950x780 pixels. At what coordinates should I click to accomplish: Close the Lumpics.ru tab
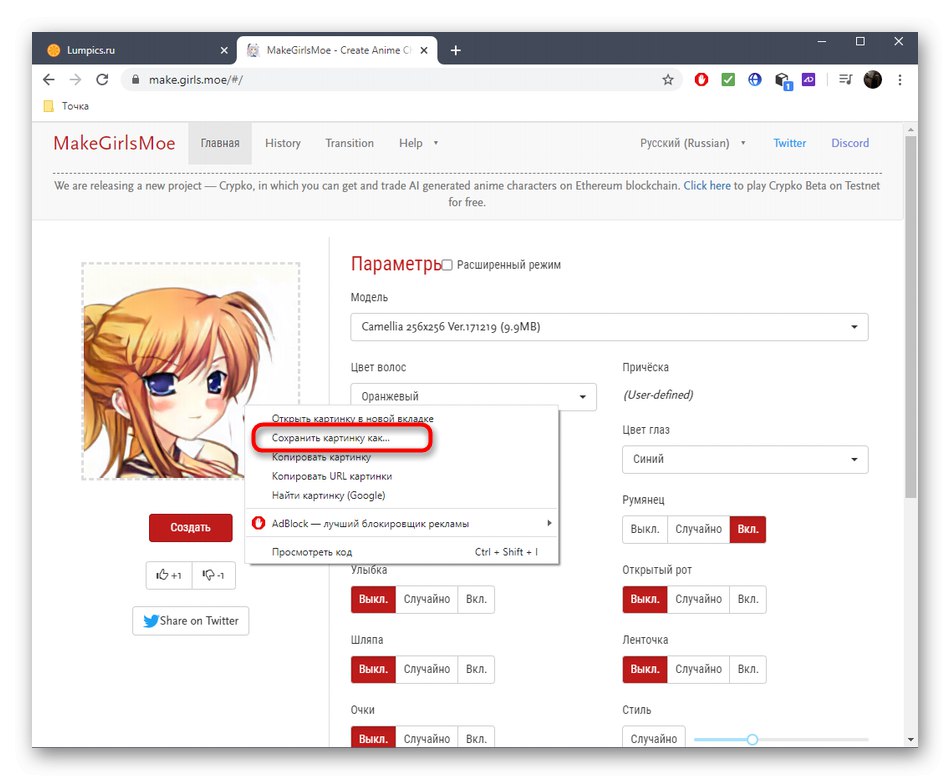(x=224, y=50)
